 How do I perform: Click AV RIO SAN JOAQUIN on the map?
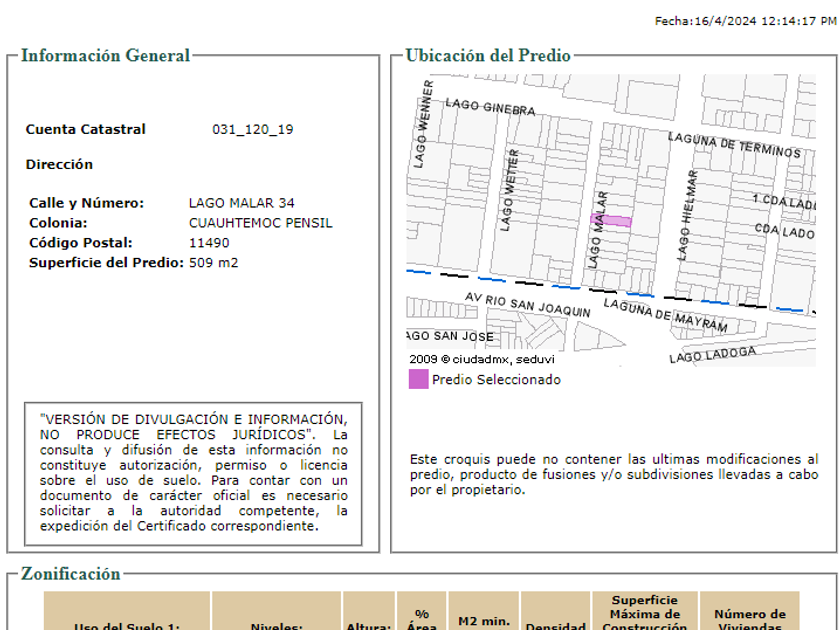coord(528,305)
